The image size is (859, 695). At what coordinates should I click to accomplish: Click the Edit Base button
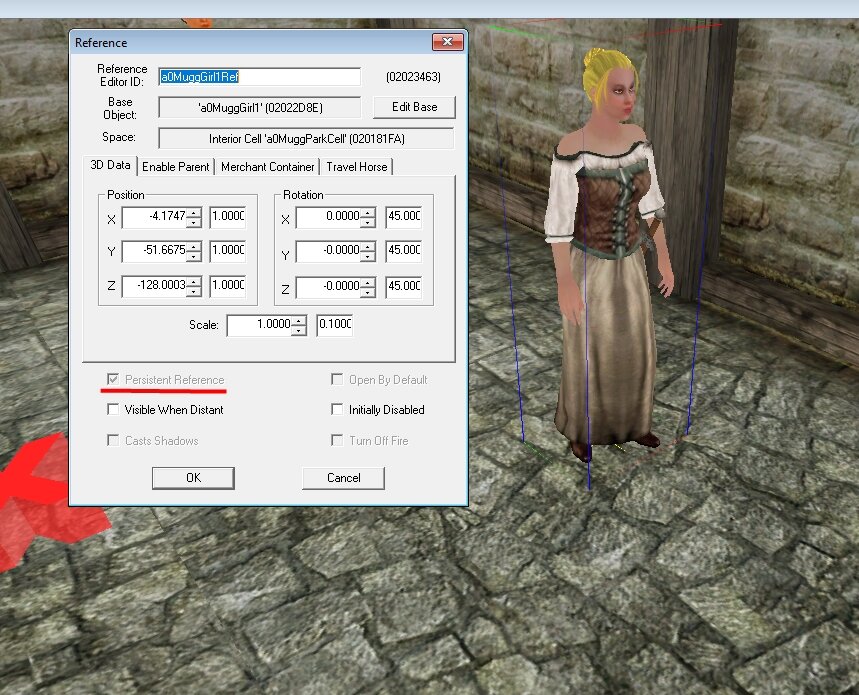click(x=414, y=107)
